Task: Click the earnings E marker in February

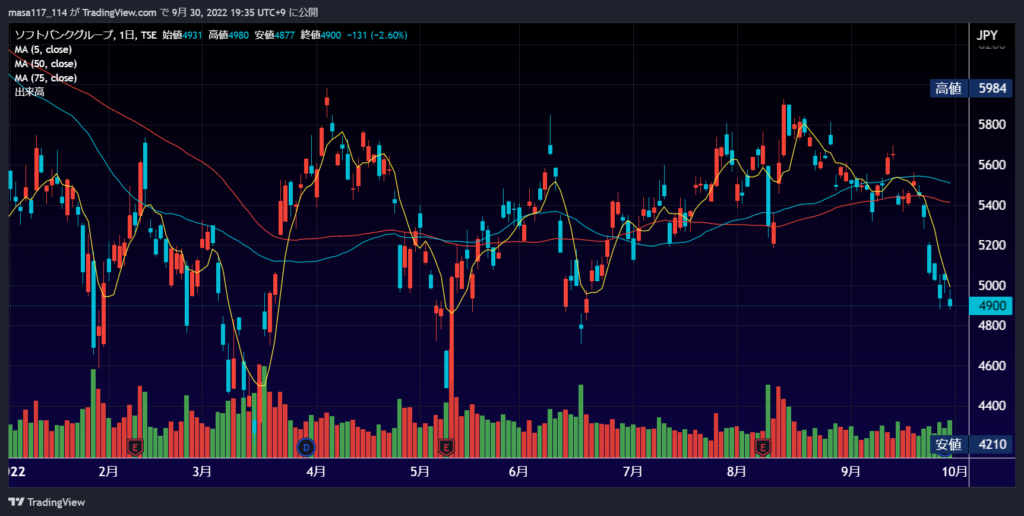Action: tap(136, 447)
